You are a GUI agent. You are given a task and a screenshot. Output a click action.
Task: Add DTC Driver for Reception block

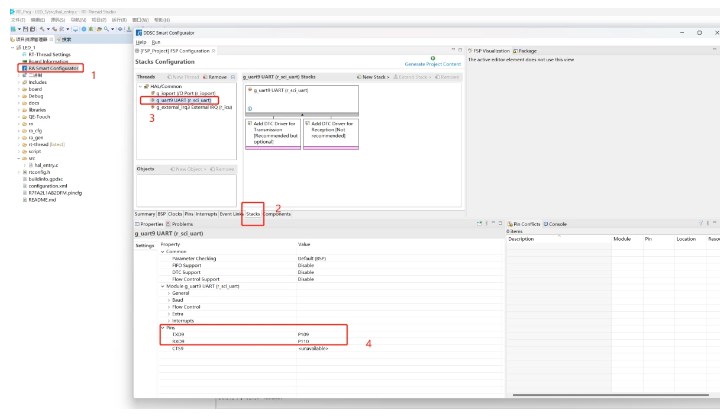[x=331, y=134]
